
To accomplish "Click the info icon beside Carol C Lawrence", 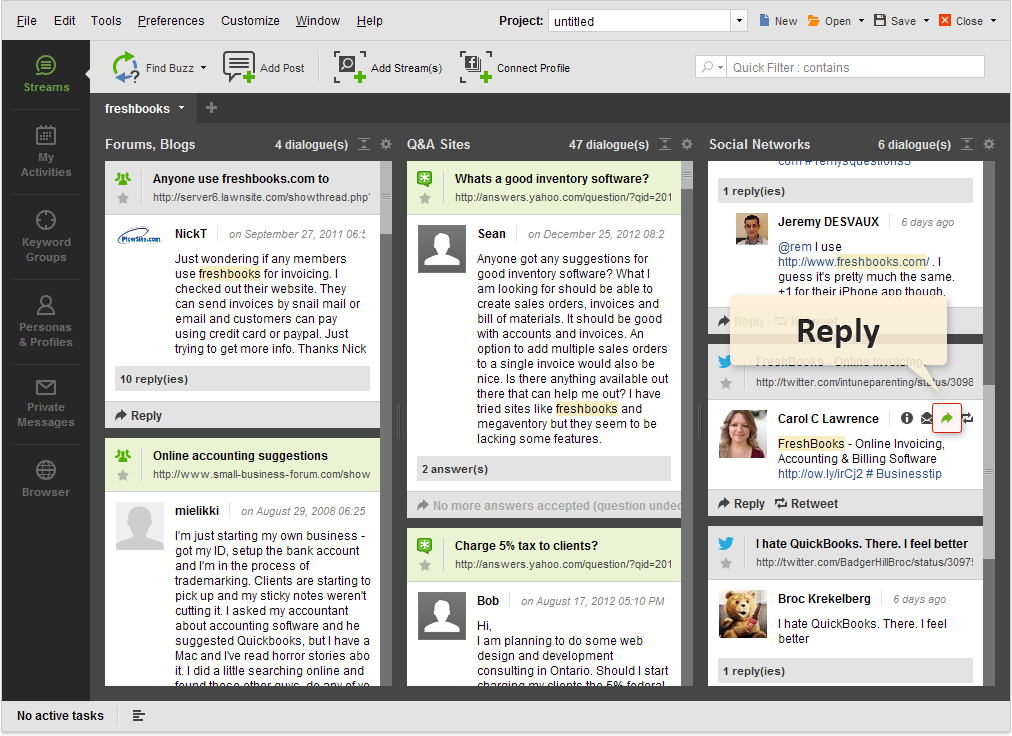I will coord(907,418).
